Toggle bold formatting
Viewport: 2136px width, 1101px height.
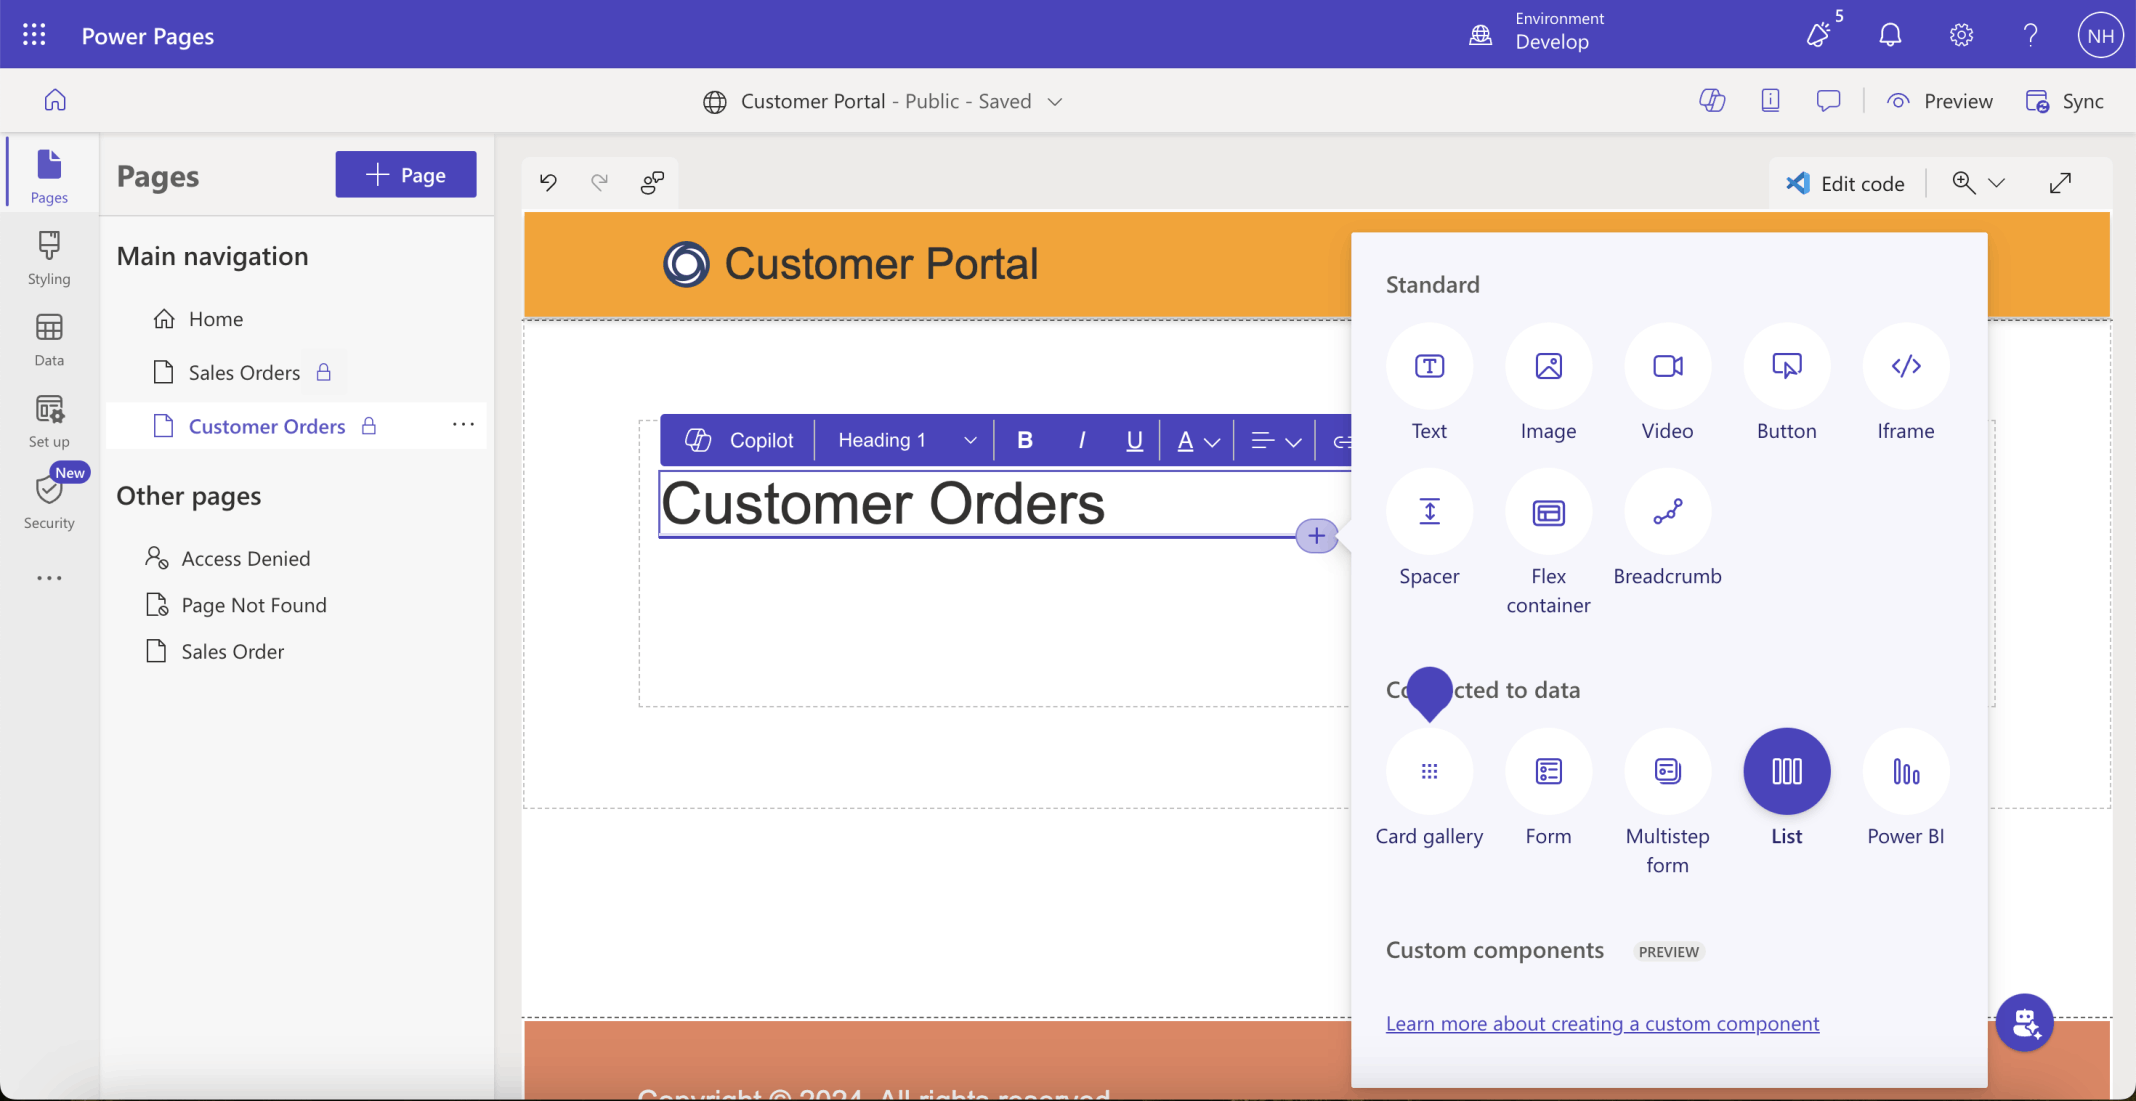tap(1024, 440)
